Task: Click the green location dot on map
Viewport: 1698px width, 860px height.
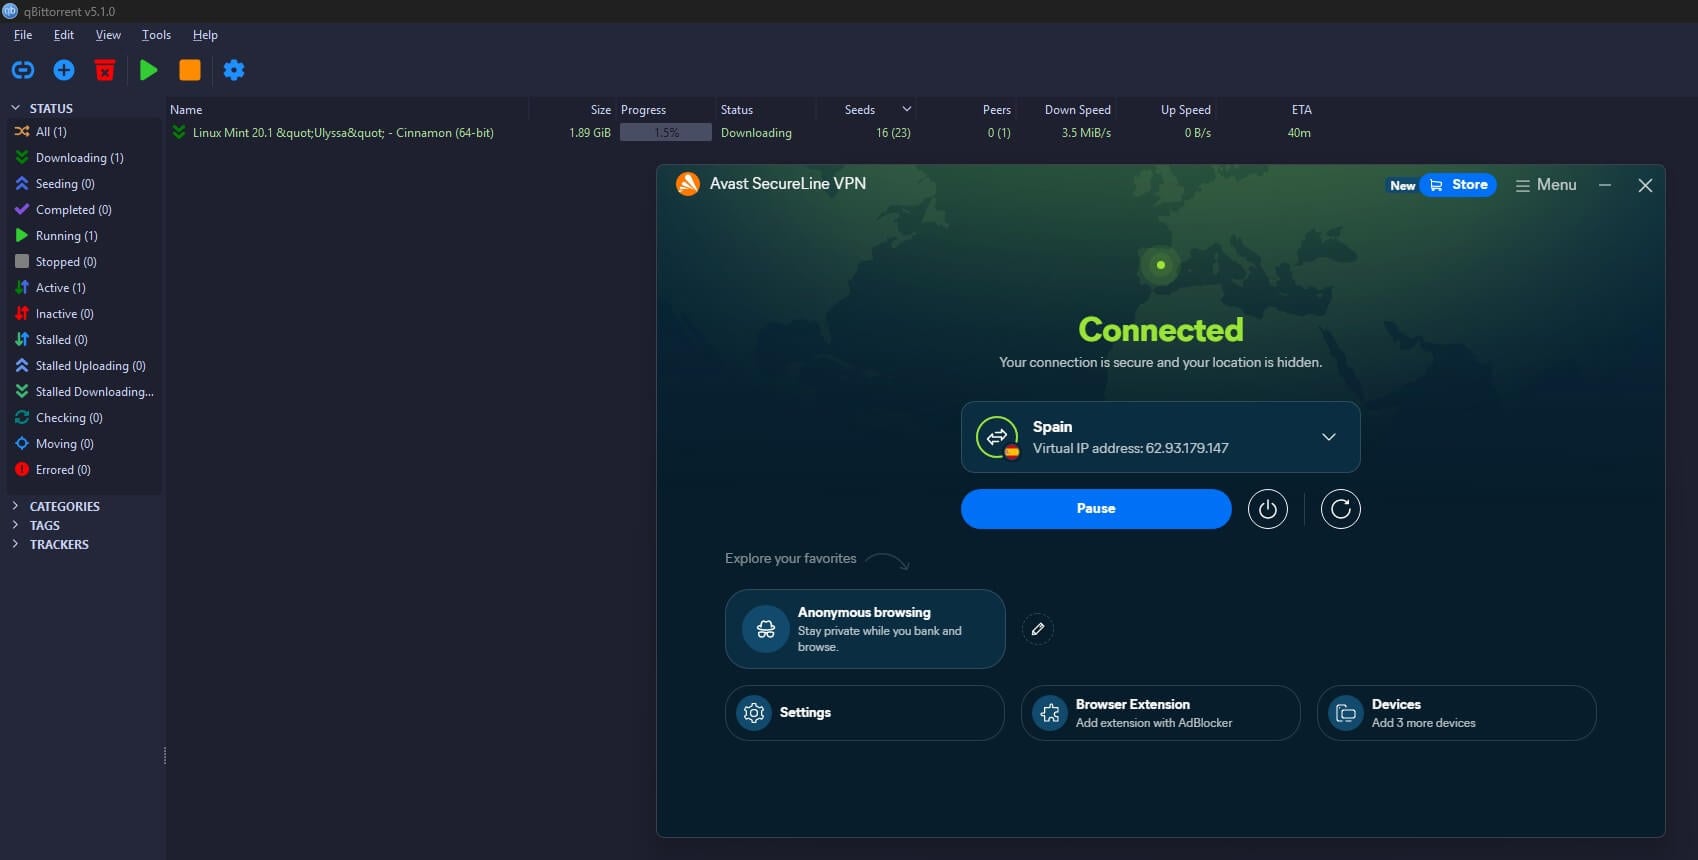Action: 1161,265
